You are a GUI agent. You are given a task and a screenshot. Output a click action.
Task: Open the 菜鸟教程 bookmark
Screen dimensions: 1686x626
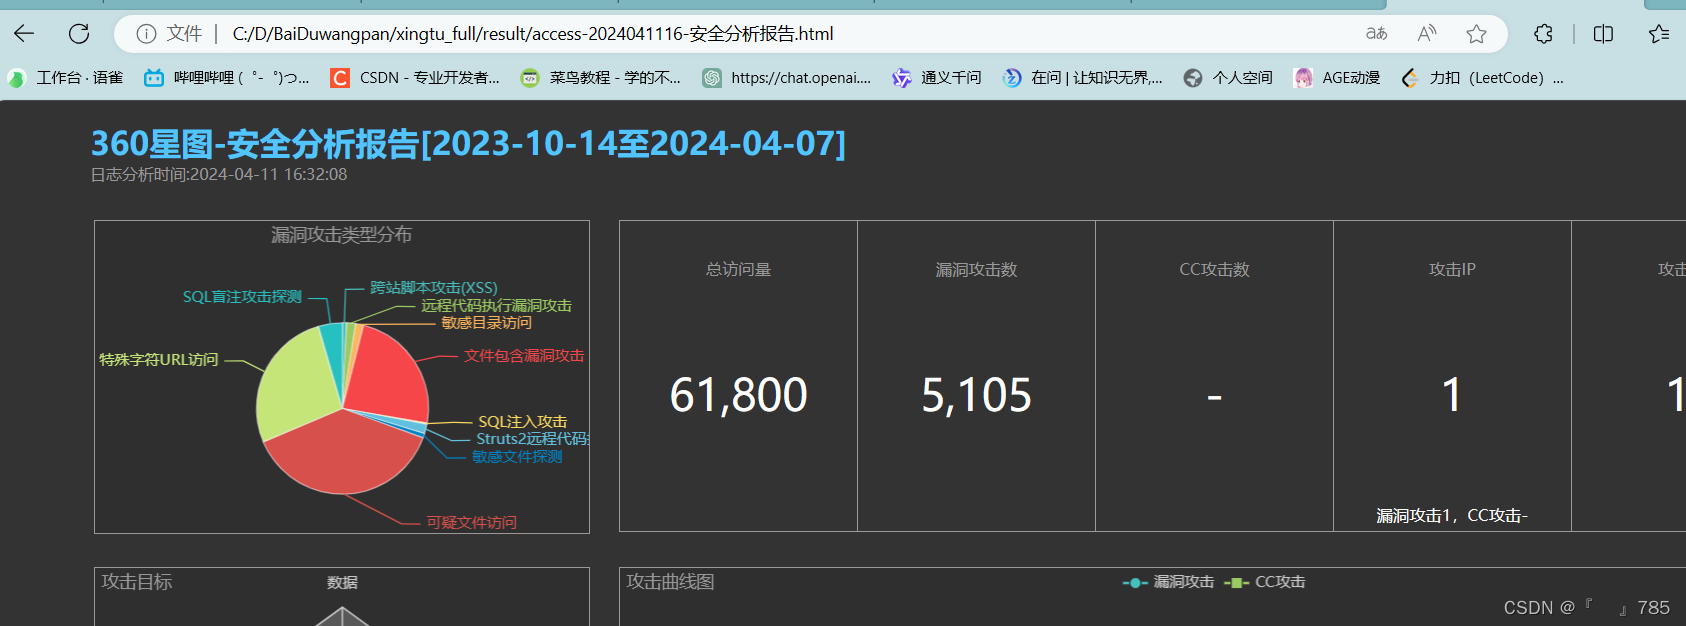(x=601, y=78)
